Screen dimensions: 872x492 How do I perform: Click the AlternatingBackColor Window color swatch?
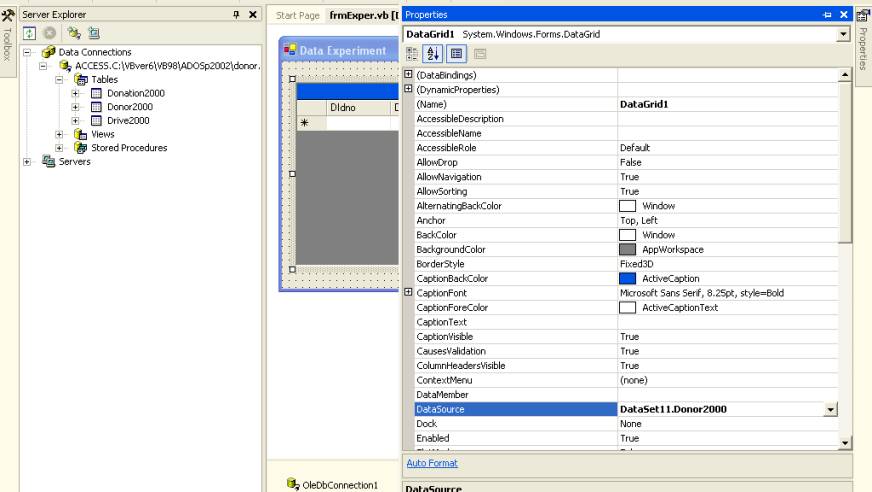627,206
